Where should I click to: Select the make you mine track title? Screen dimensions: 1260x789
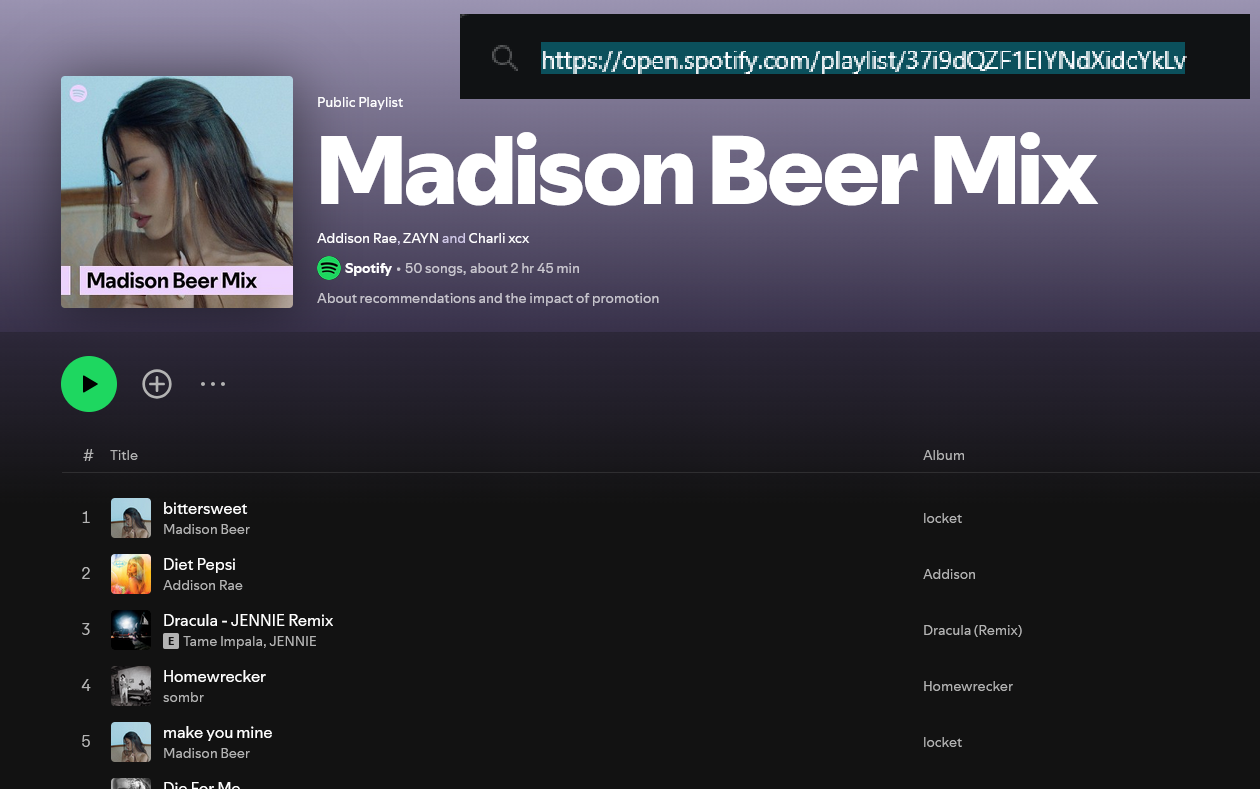(x=217, y=732)
